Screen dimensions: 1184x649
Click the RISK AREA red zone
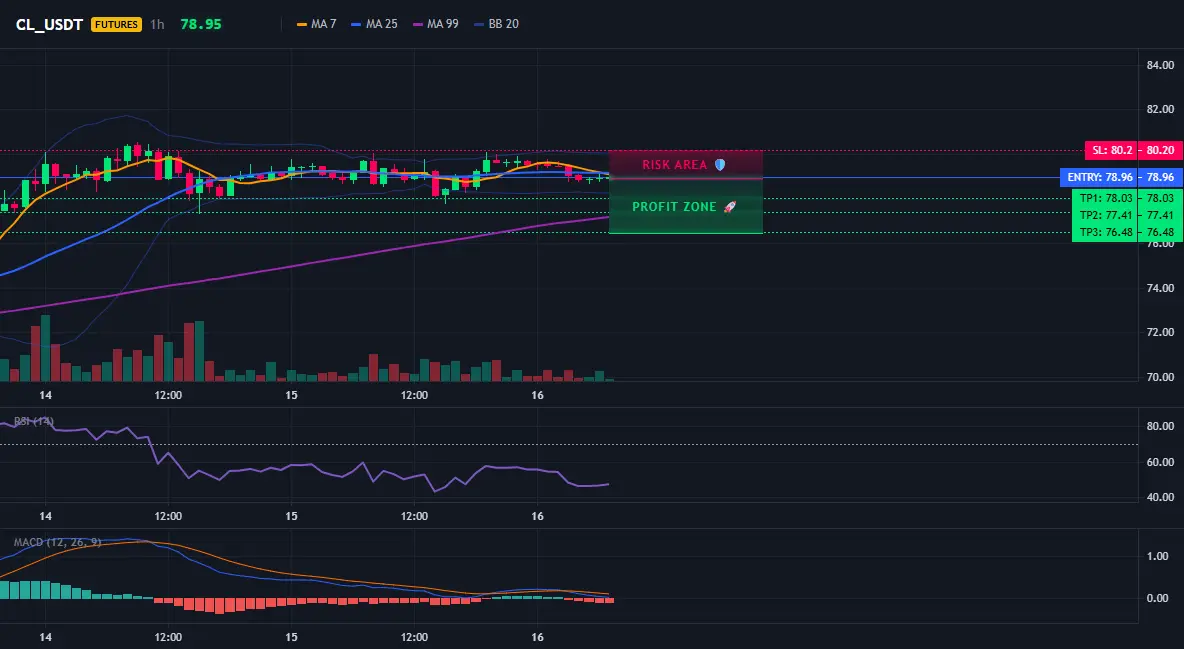686,164
